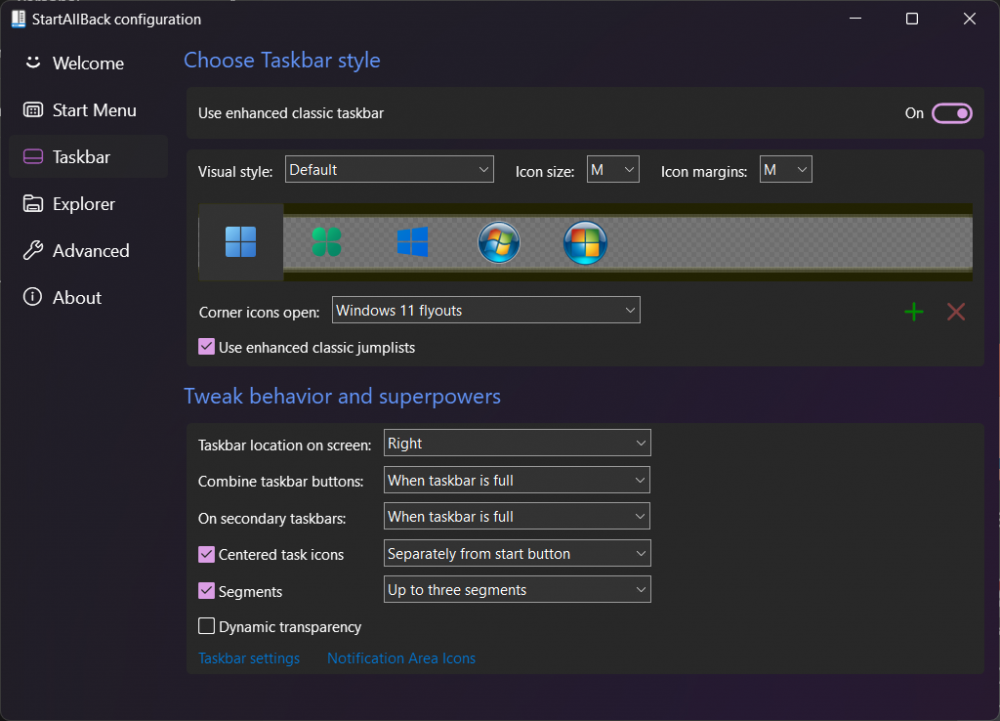The height and width of the screenshot is (721, 1000).
Task: Turn off the enhanced classic taskbar switch
Action: (x=951, y=113)
